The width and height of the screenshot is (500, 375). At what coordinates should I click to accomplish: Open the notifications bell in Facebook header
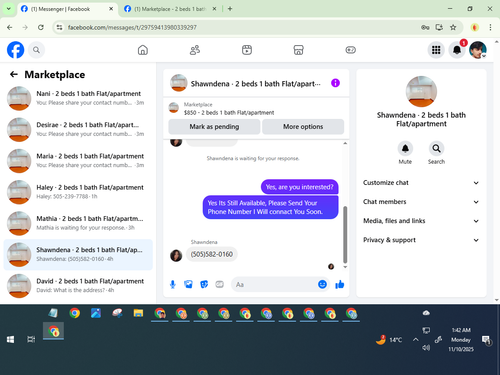(457, 50)
